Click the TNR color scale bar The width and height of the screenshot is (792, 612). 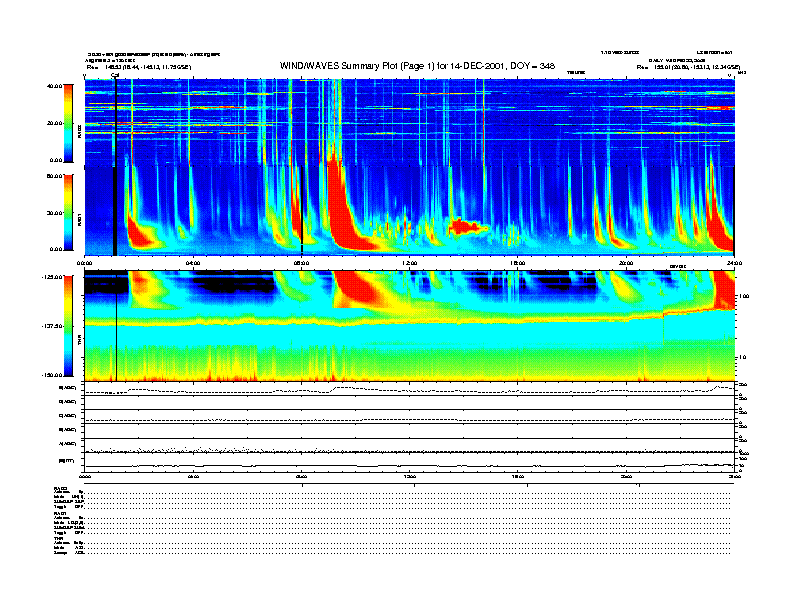[68, 326]
